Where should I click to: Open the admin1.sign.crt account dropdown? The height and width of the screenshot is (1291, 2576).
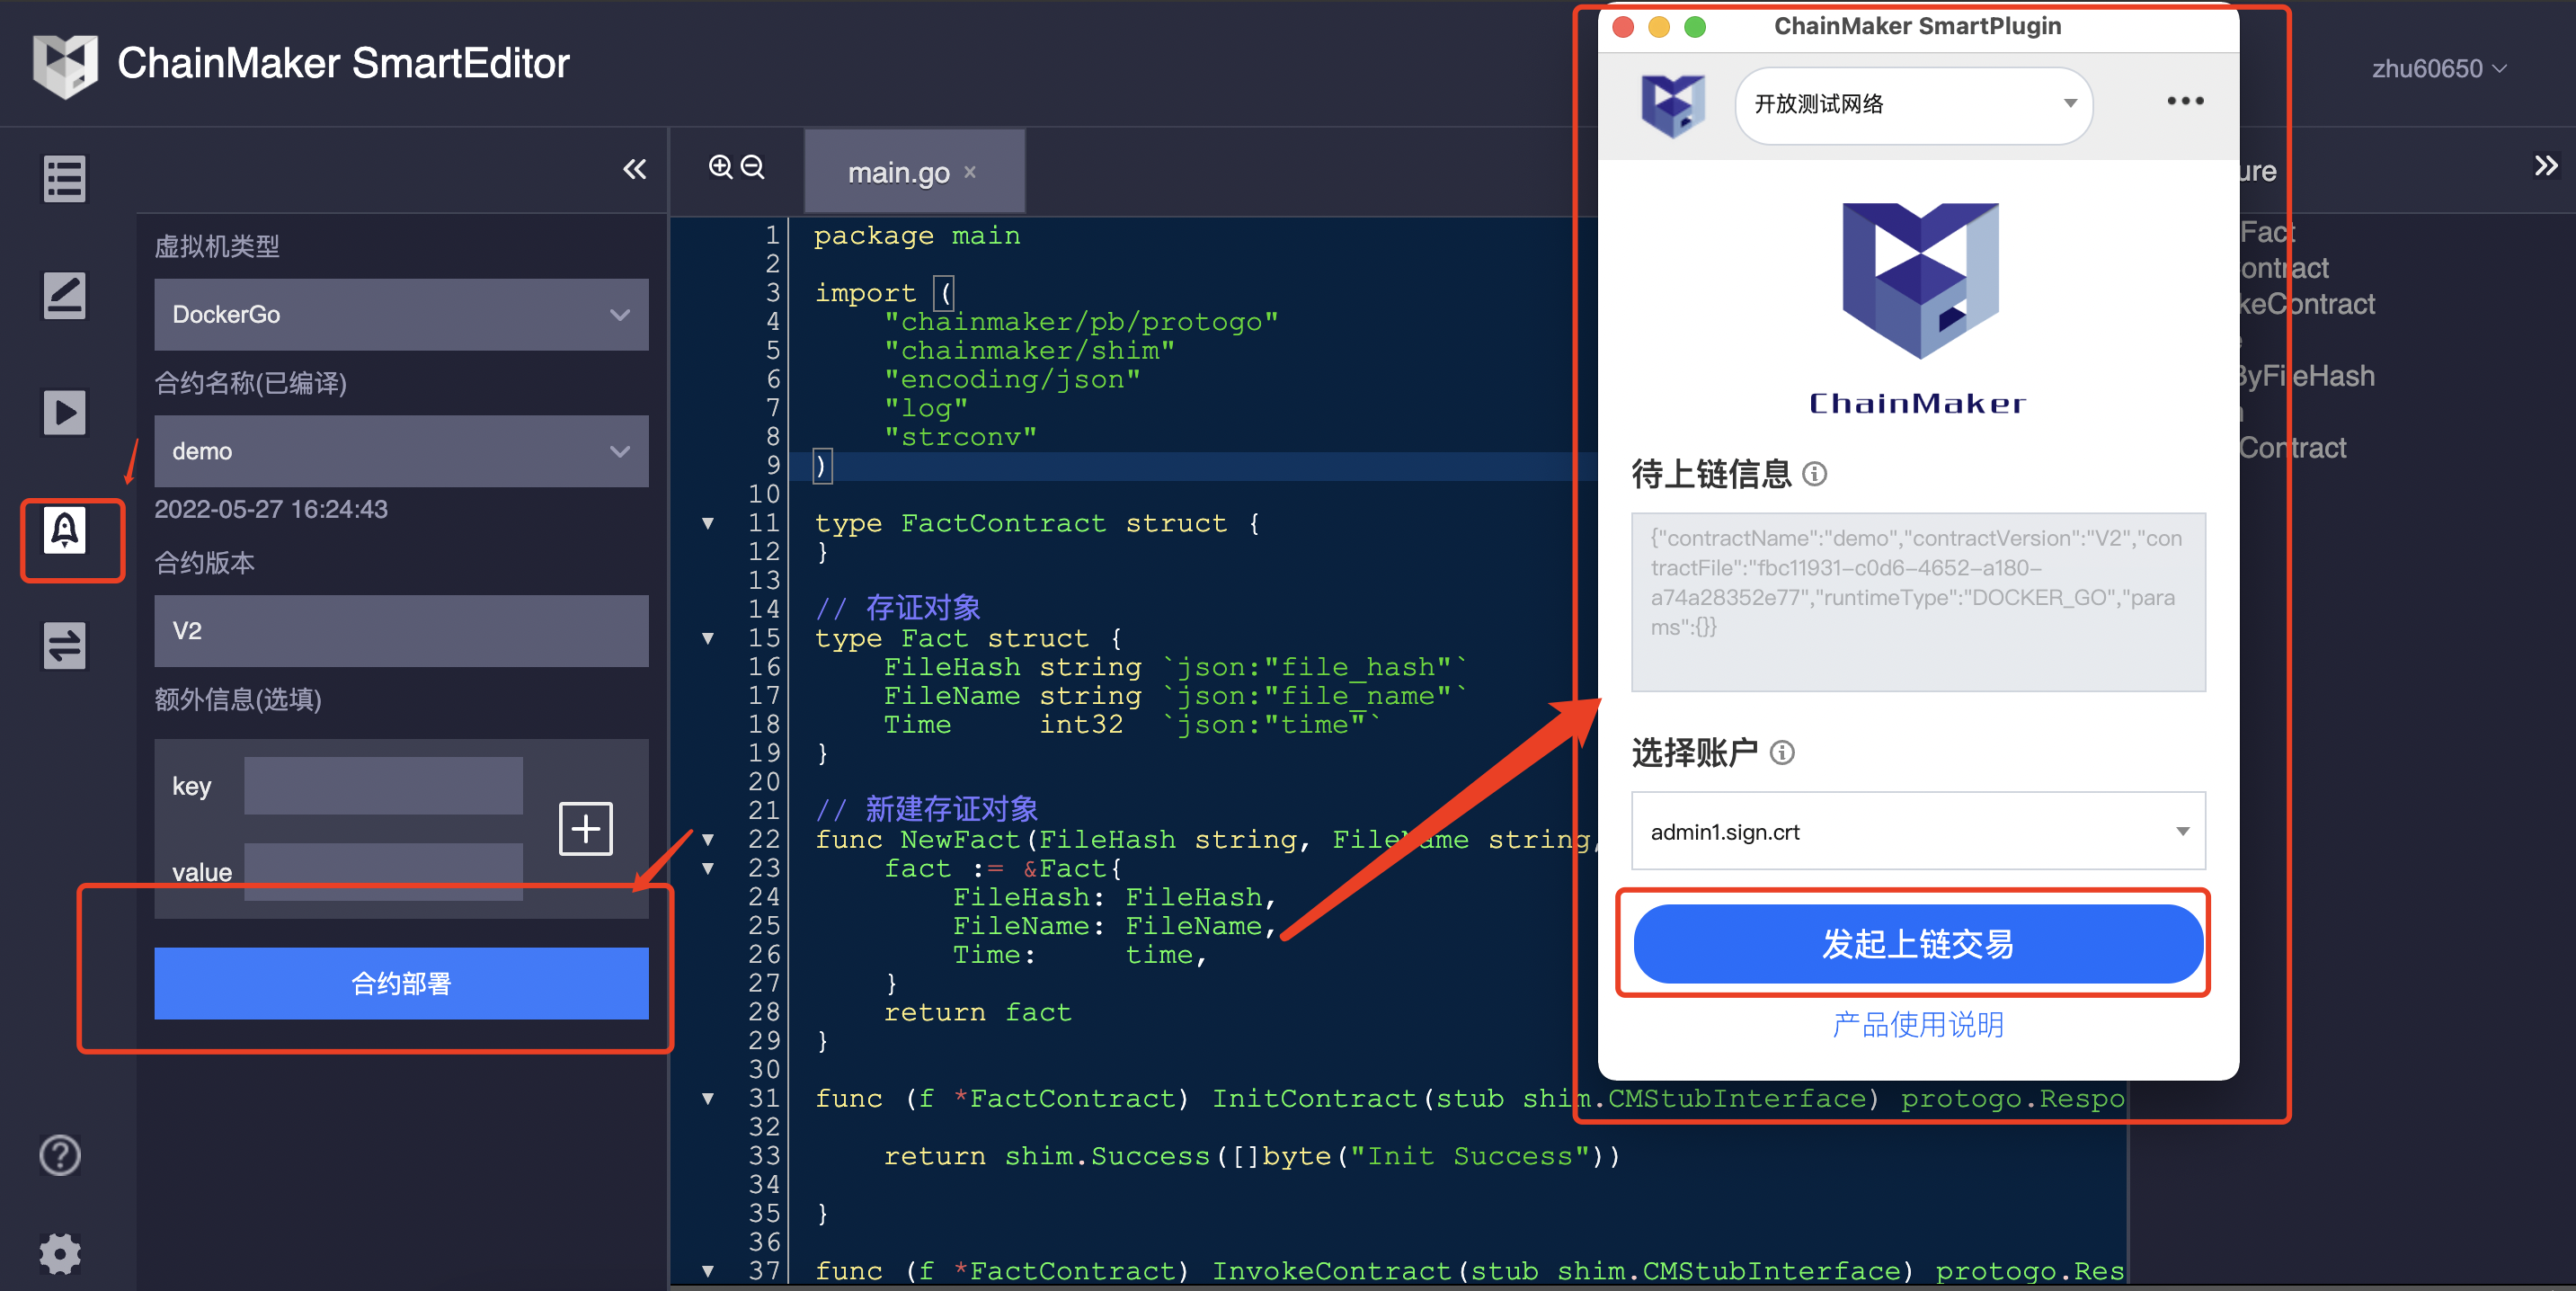point(1917,831)
